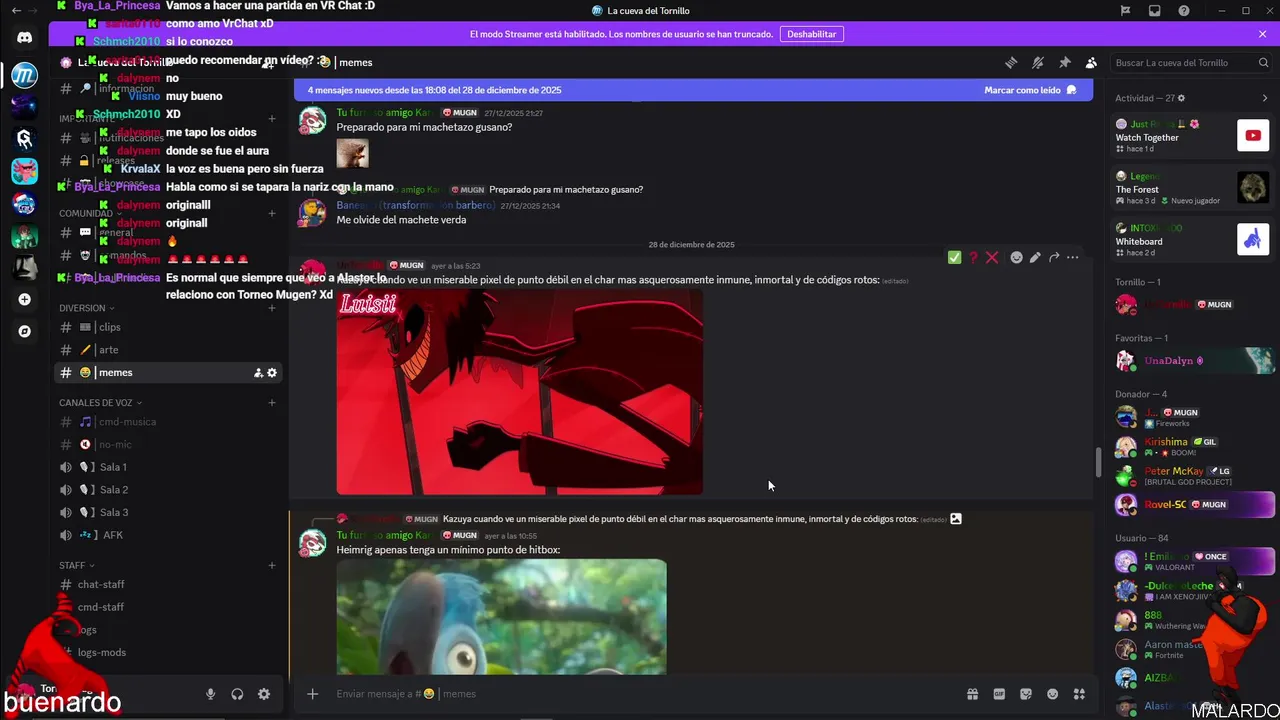Screen dimensions: 1280x720
Task: Open the no-mic channel
Action: click(169, 444)
